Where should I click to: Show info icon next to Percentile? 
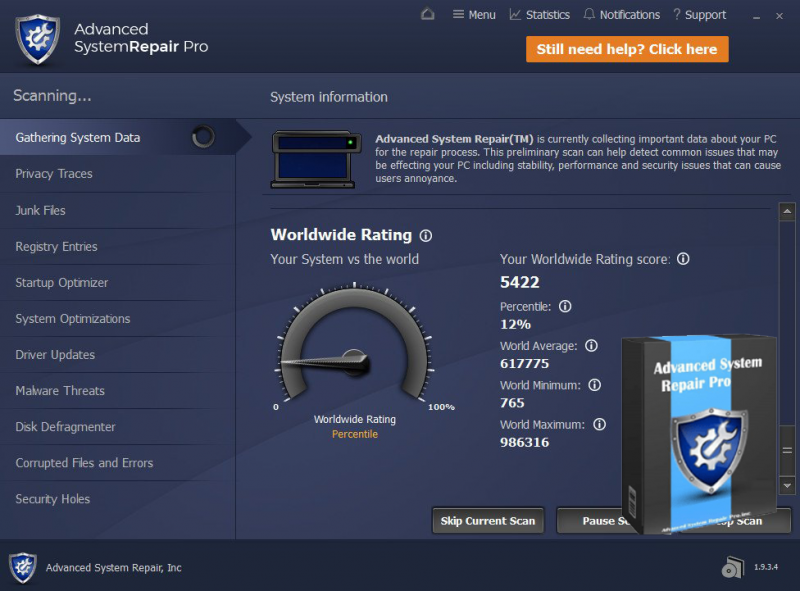click(x=565, y=306)
